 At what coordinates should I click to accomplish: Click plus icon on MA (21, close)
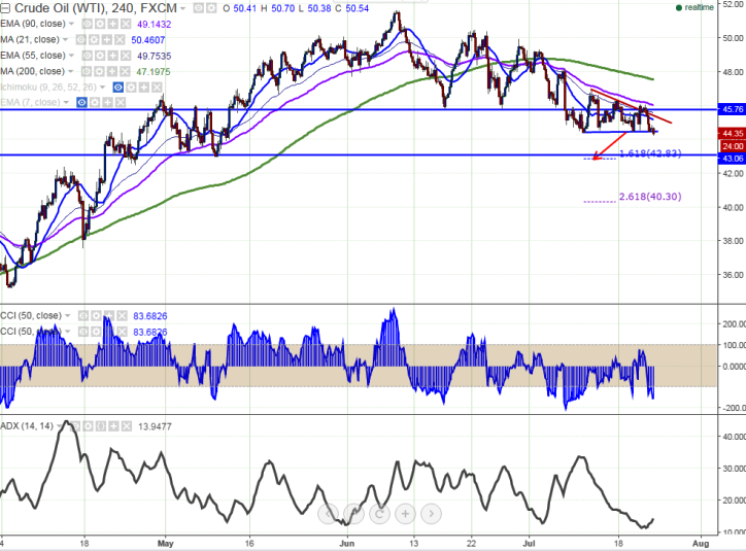107,40
